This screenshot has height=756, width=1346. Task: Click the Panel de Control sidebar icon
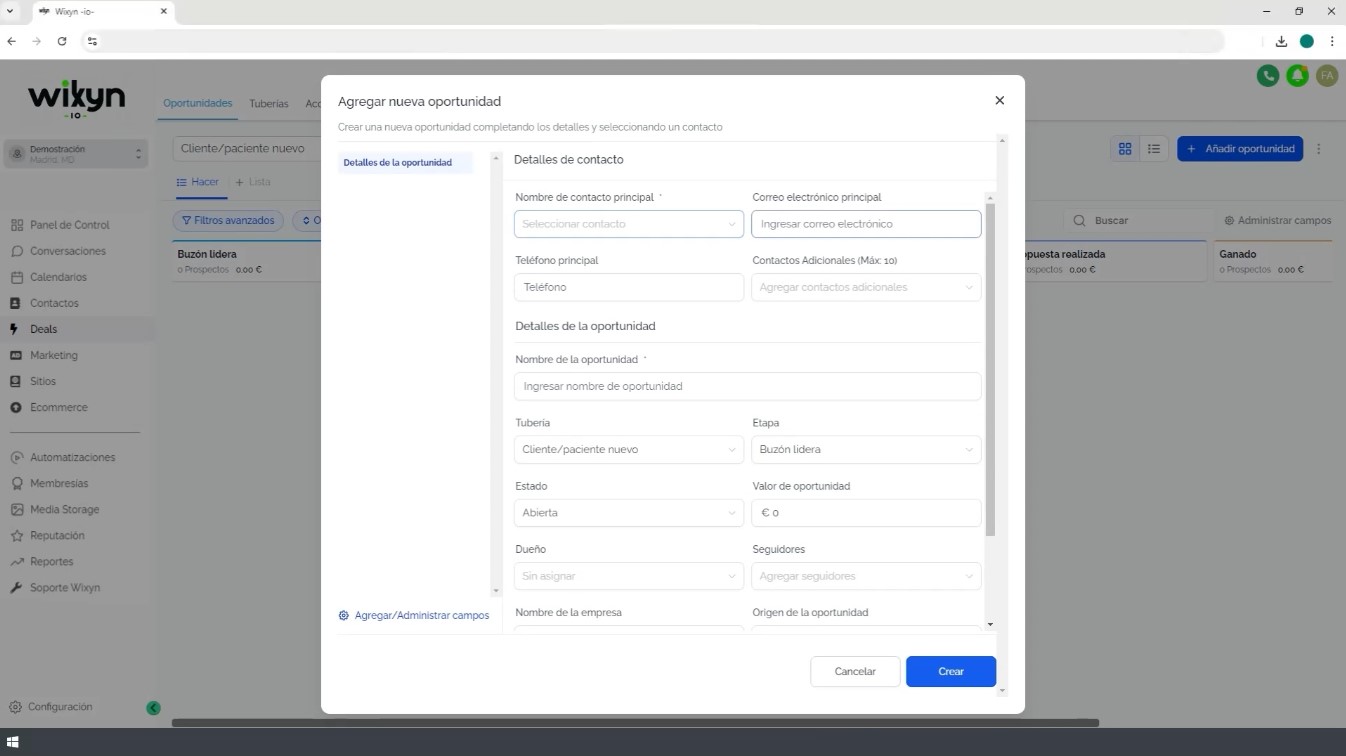tap(16, 225)
